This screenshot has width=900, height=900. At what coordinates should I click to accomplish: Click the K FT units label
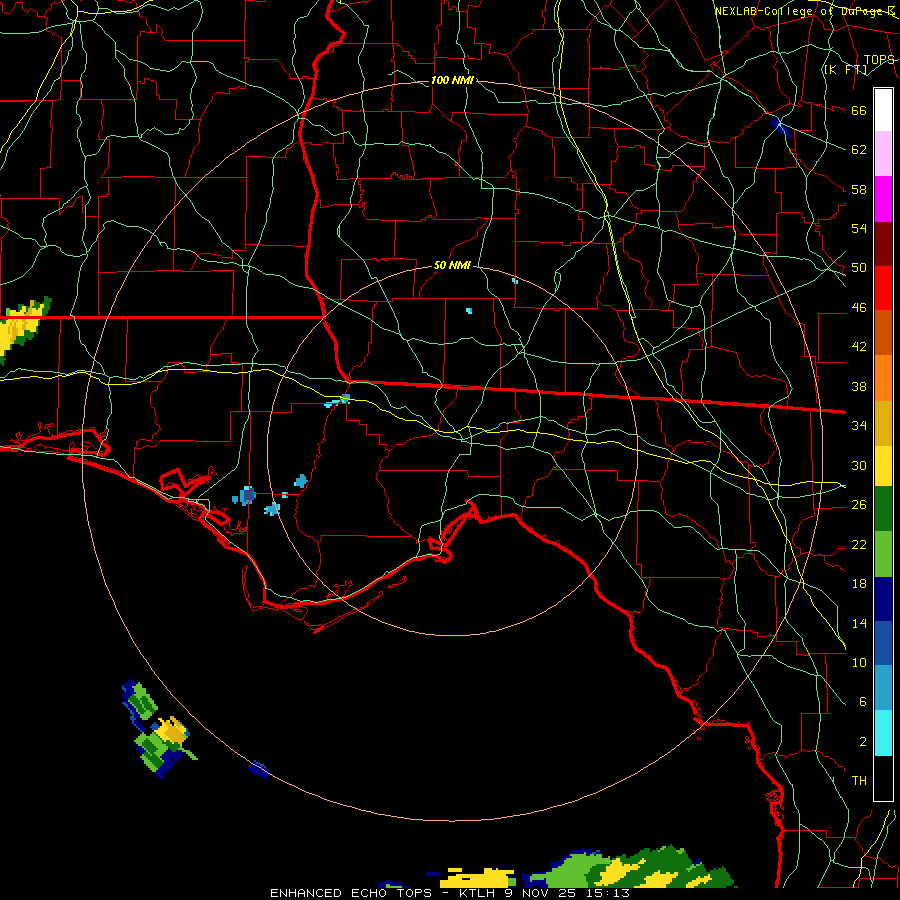(845, 69)
